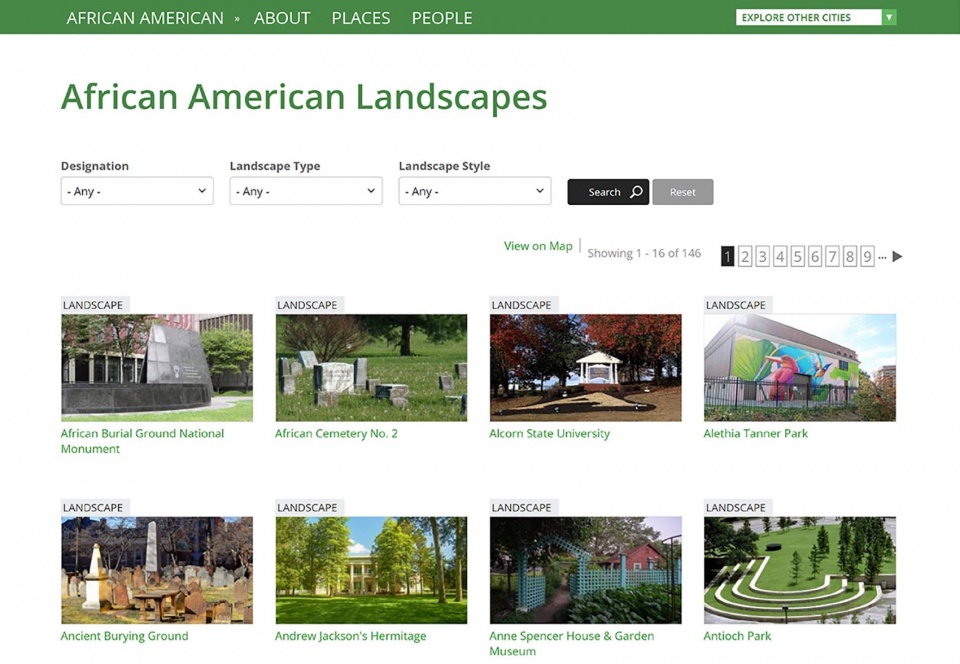Image resolution: width=960 pixels, height=664 pixels.
Task: Click African Cemetery No. 2 gravestone thumbnail
Action: point(371,368)
